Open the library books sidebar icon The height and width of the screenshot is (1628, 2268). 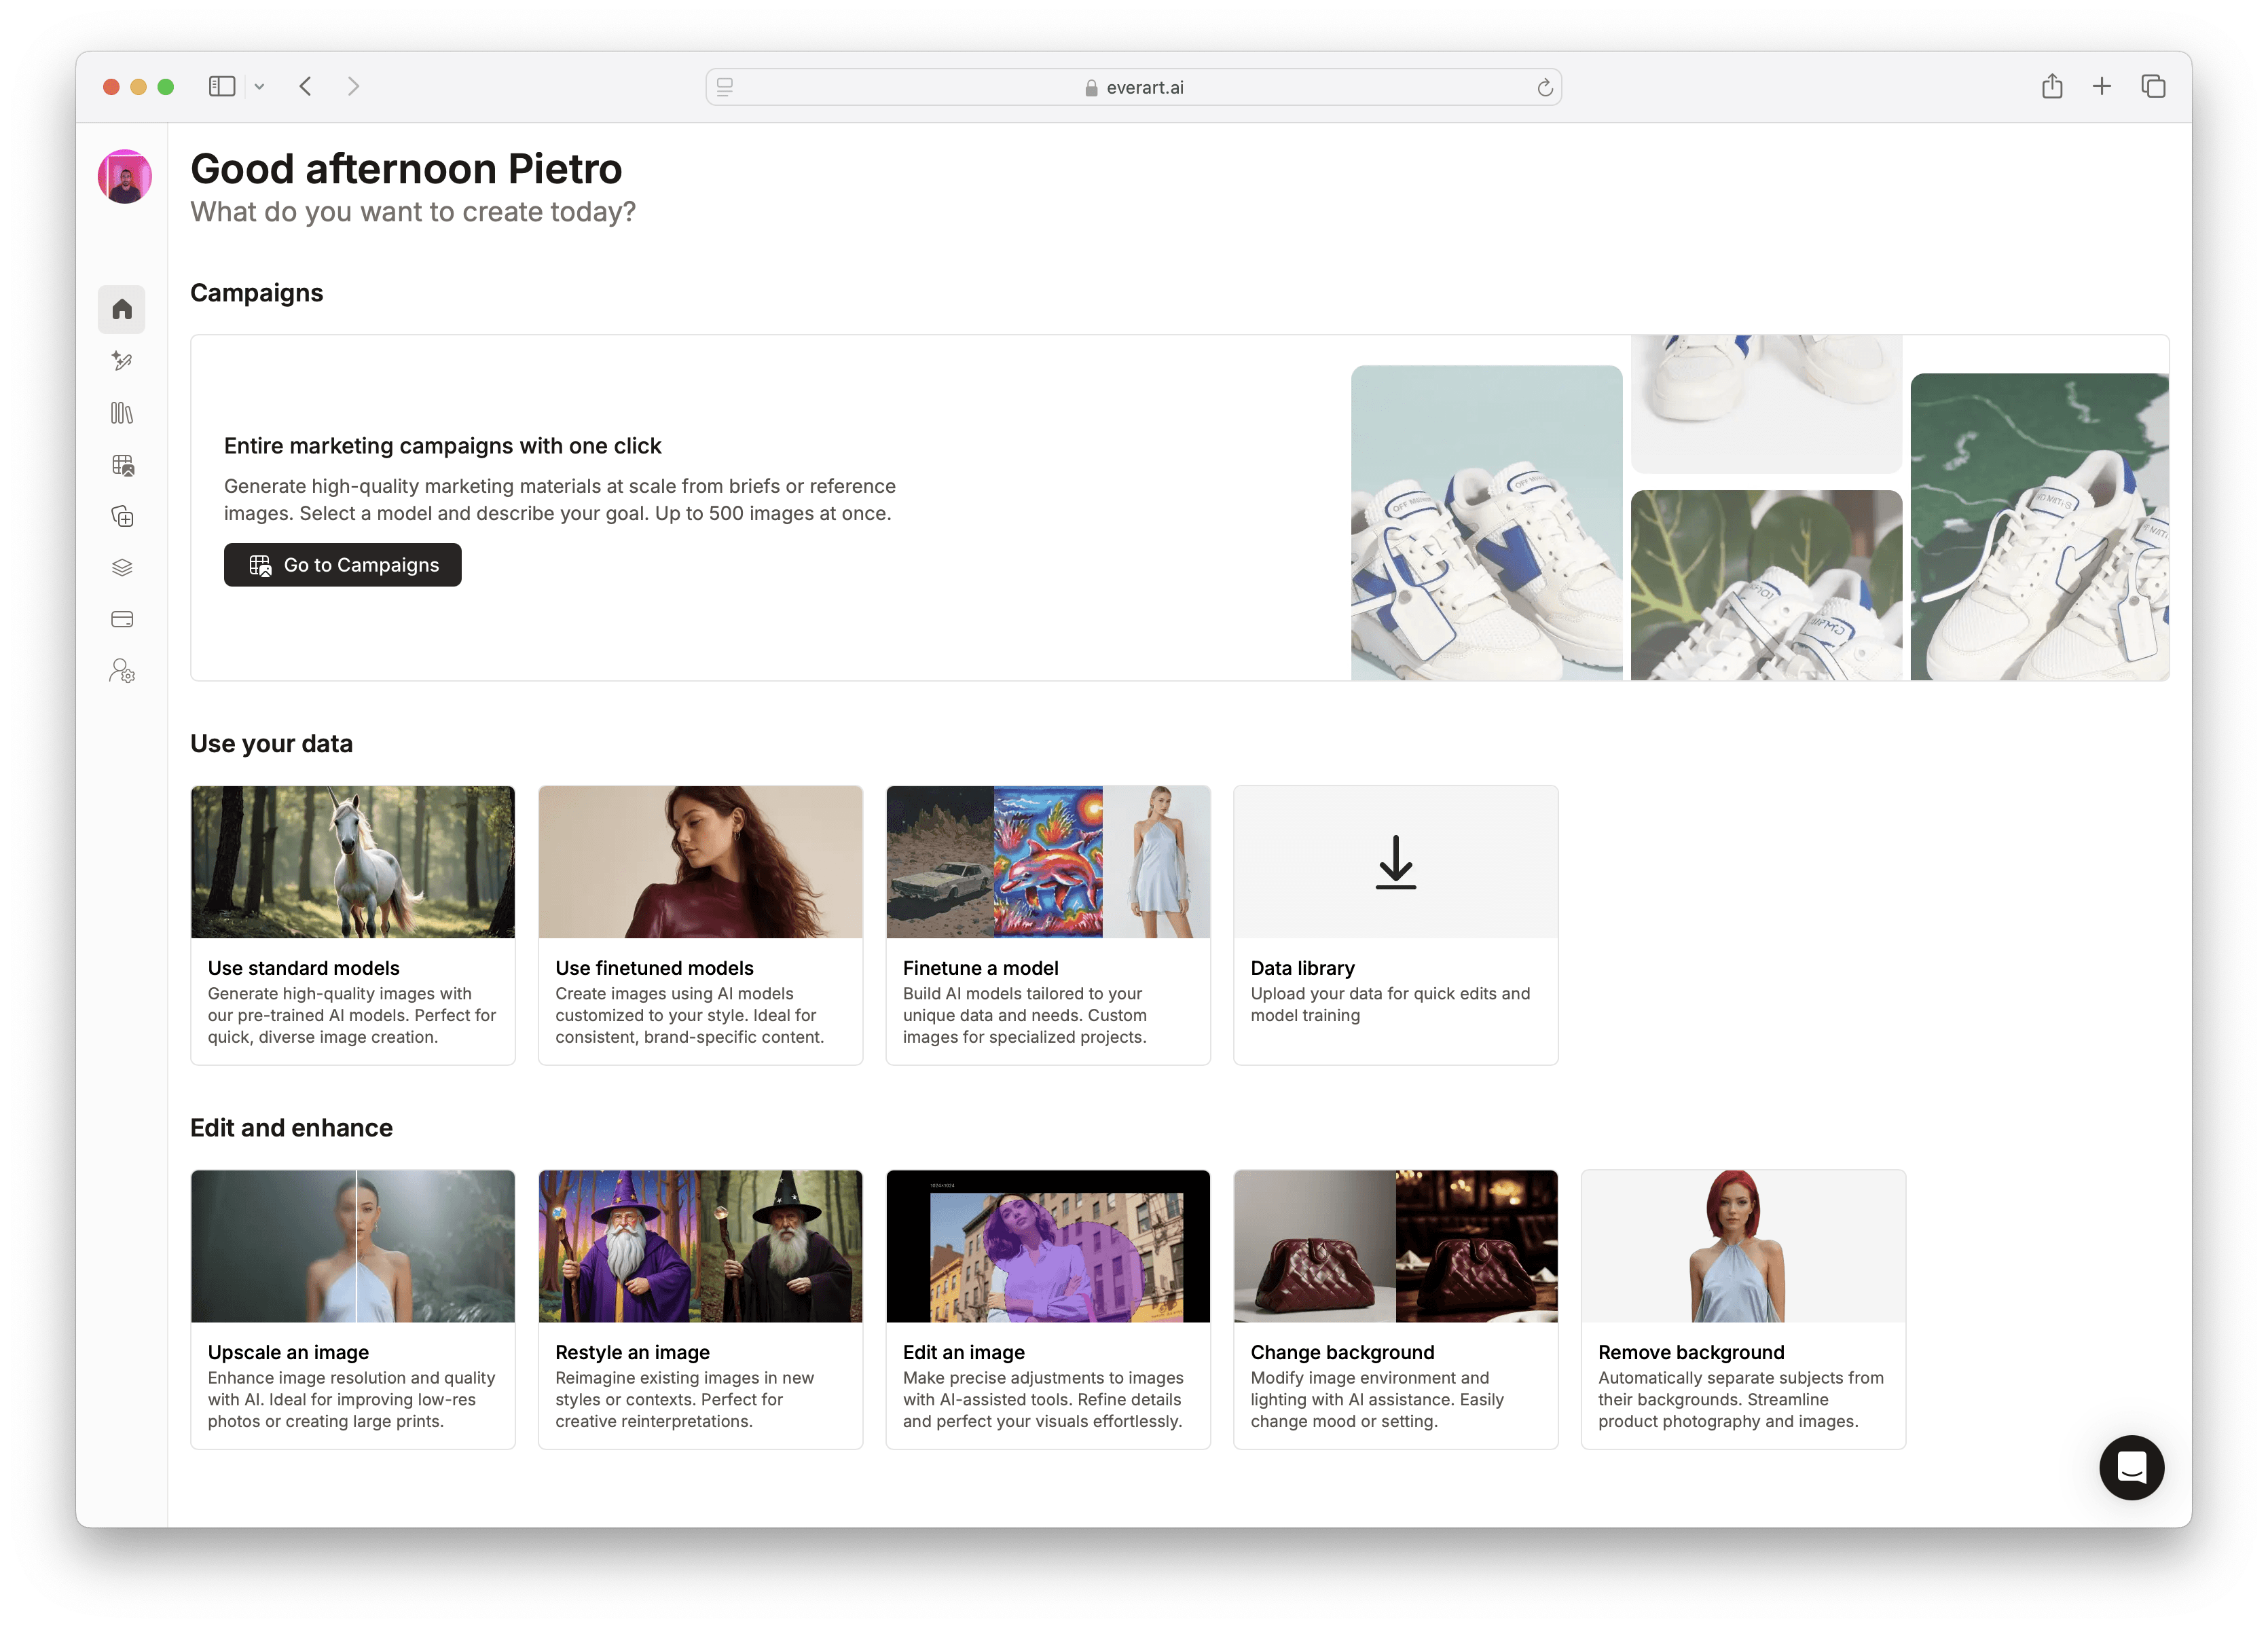pyautogui.click(x=122, y=413)
